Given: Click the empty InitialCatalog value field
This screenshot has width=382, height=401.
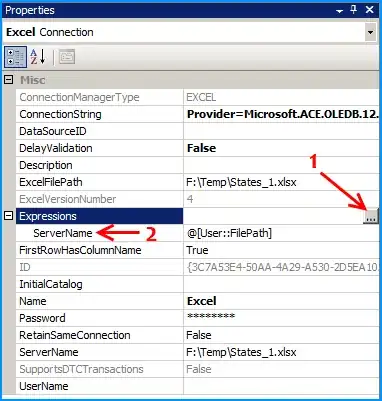Looking at the screenshot, I should [x=281, y=284].
